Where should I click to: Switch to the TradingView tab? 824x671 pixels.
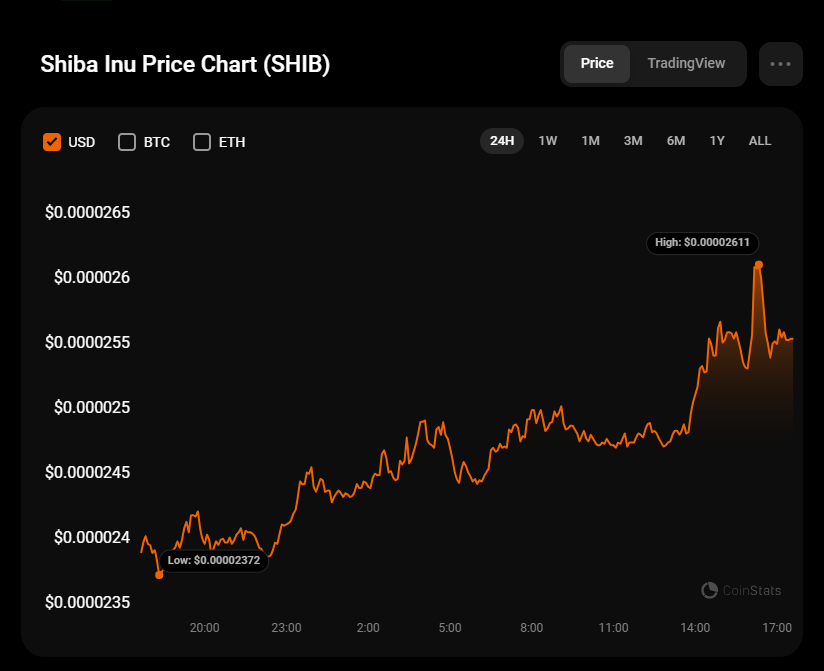[686, 64]
